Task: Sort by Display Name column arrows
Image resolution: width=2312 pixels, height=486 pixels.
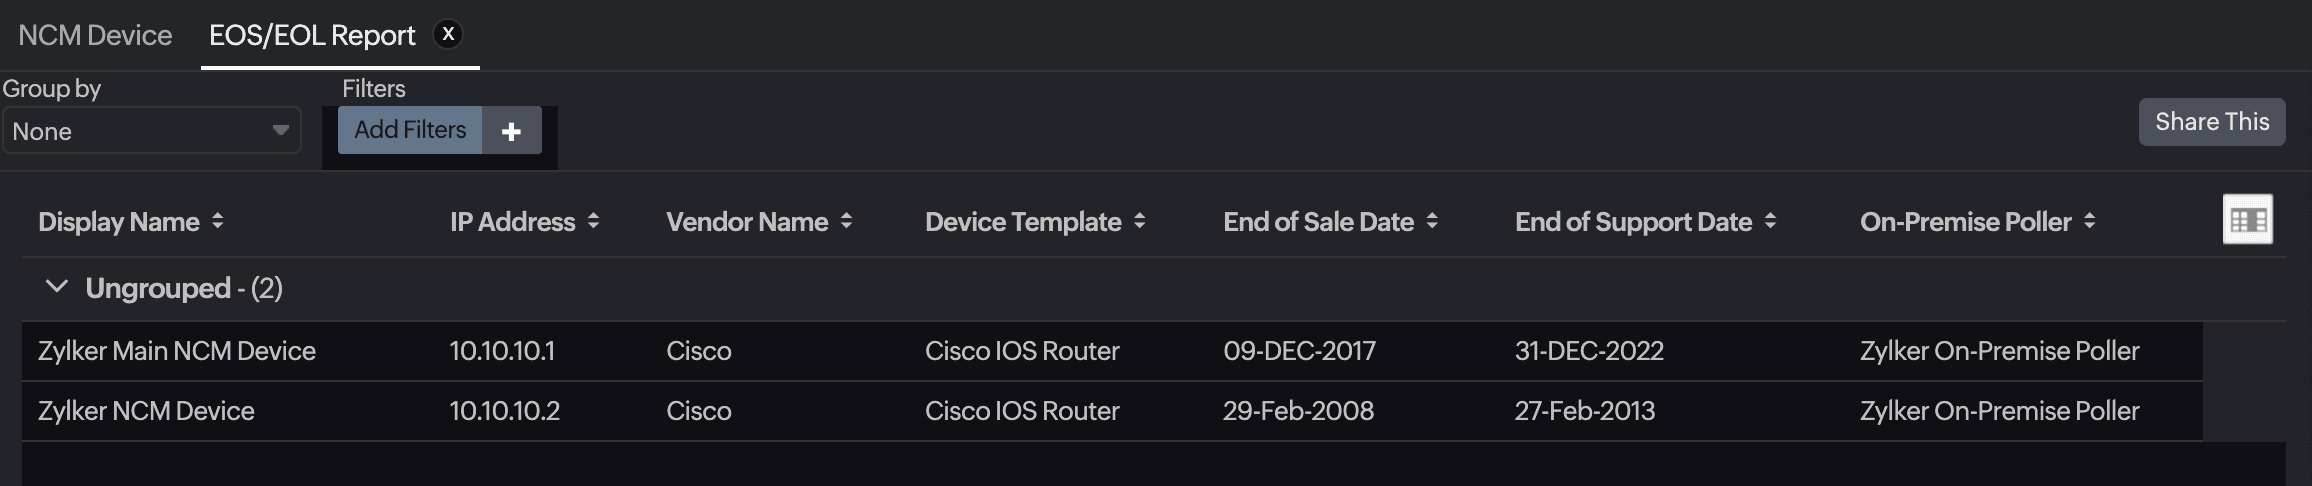Action: [218, 222]
